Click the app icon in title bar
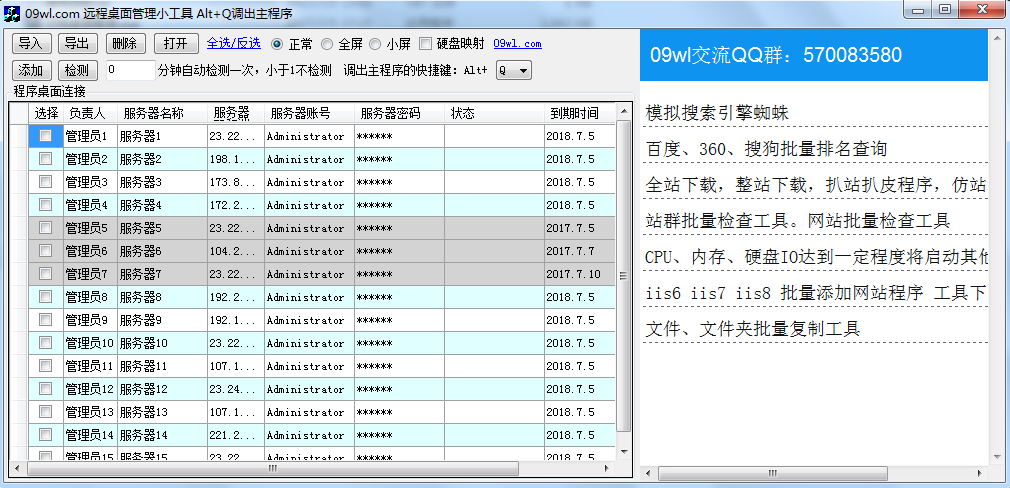Image resolution: width=1010 pixels, height=488 pixels. (12, 10)
